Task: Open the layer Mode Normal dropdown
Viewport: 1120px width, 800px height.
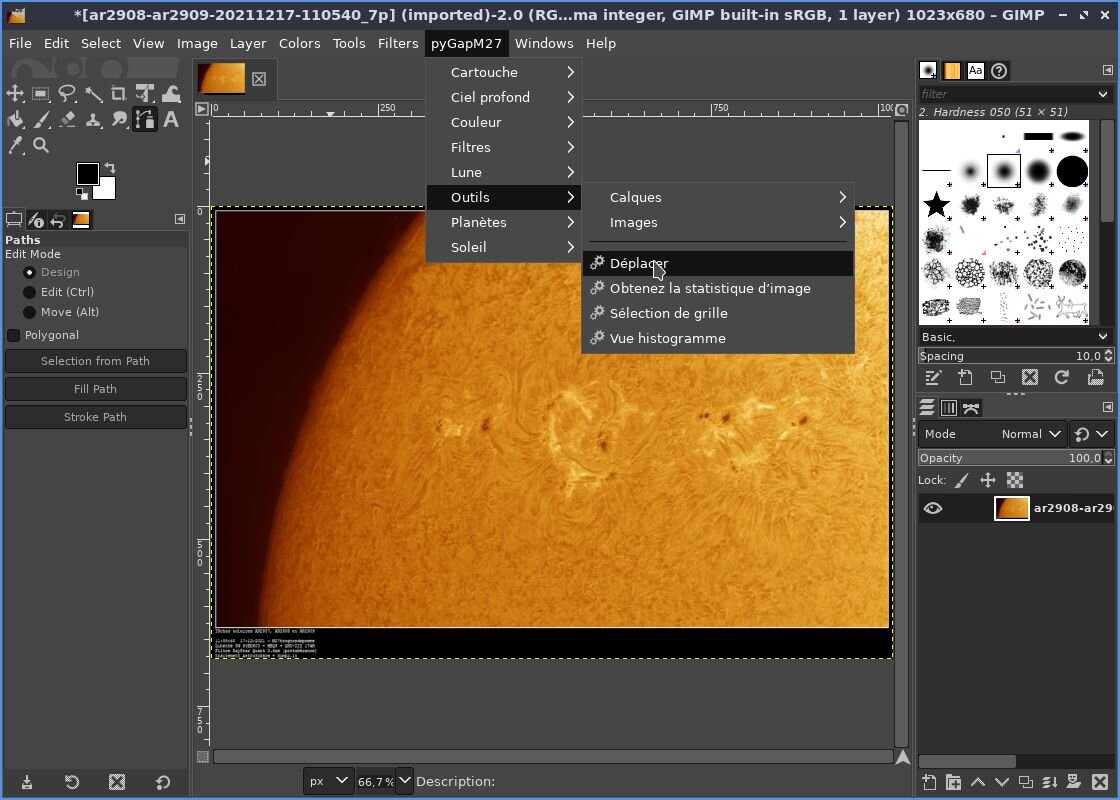Action: point(1030,434)
